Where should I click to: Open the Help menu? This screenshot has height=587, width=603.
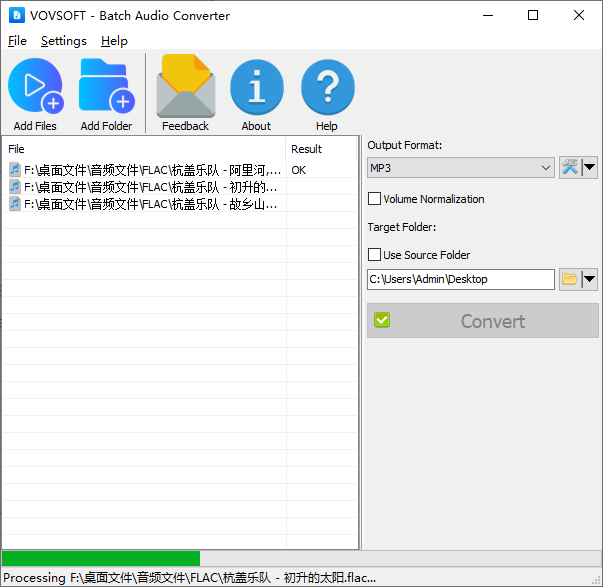coord(114,41)
